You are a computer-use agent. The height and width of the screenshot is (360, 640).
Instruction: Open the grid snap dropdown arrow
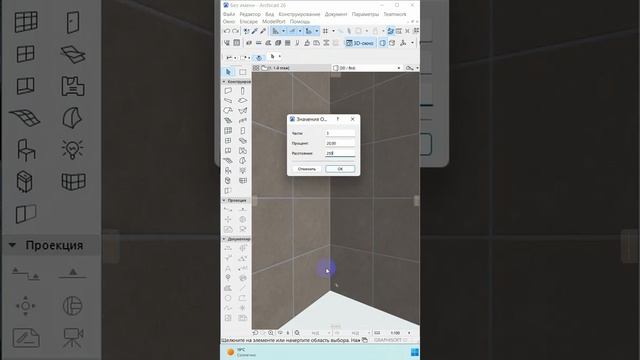tap(333, 31)
